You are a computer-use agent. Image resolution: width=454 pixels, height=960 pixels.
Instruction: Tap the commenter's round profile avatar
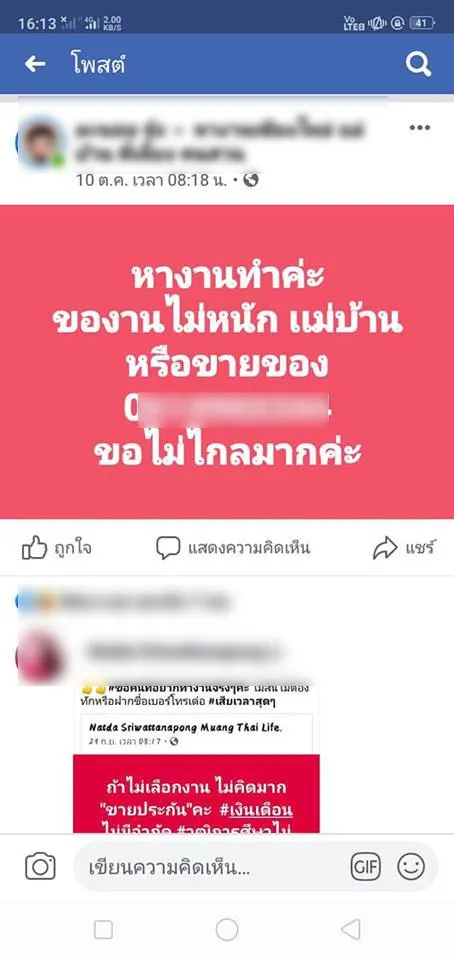40,657
